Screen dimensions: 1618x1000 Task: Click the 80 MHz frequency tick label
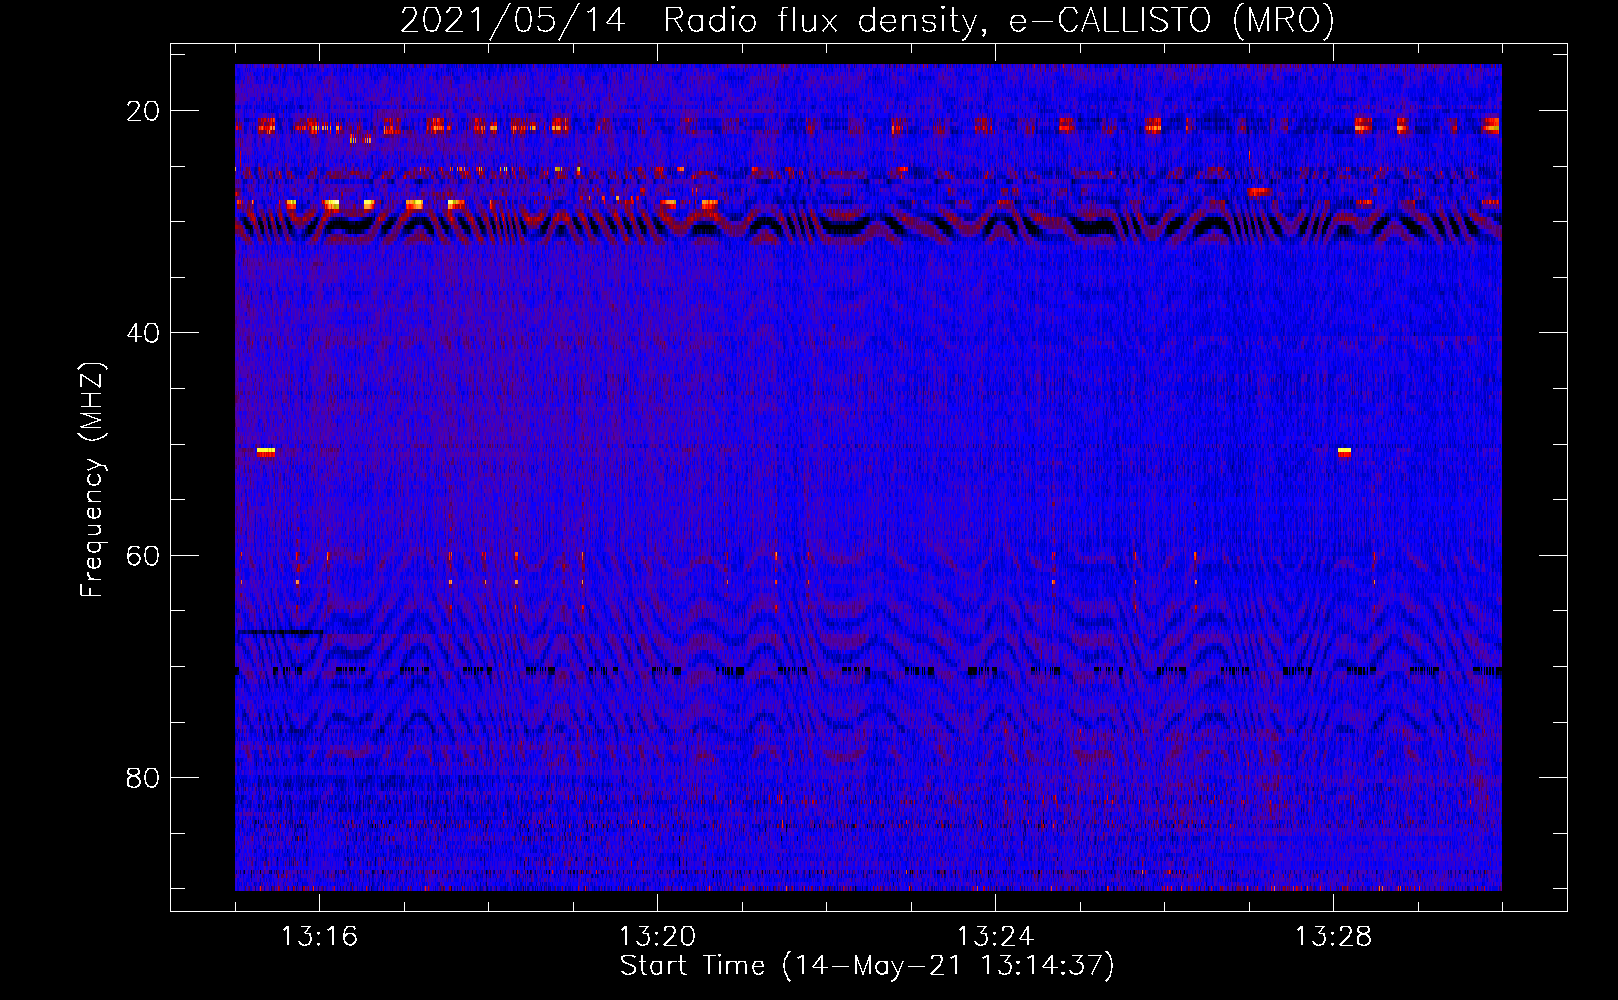143,777
